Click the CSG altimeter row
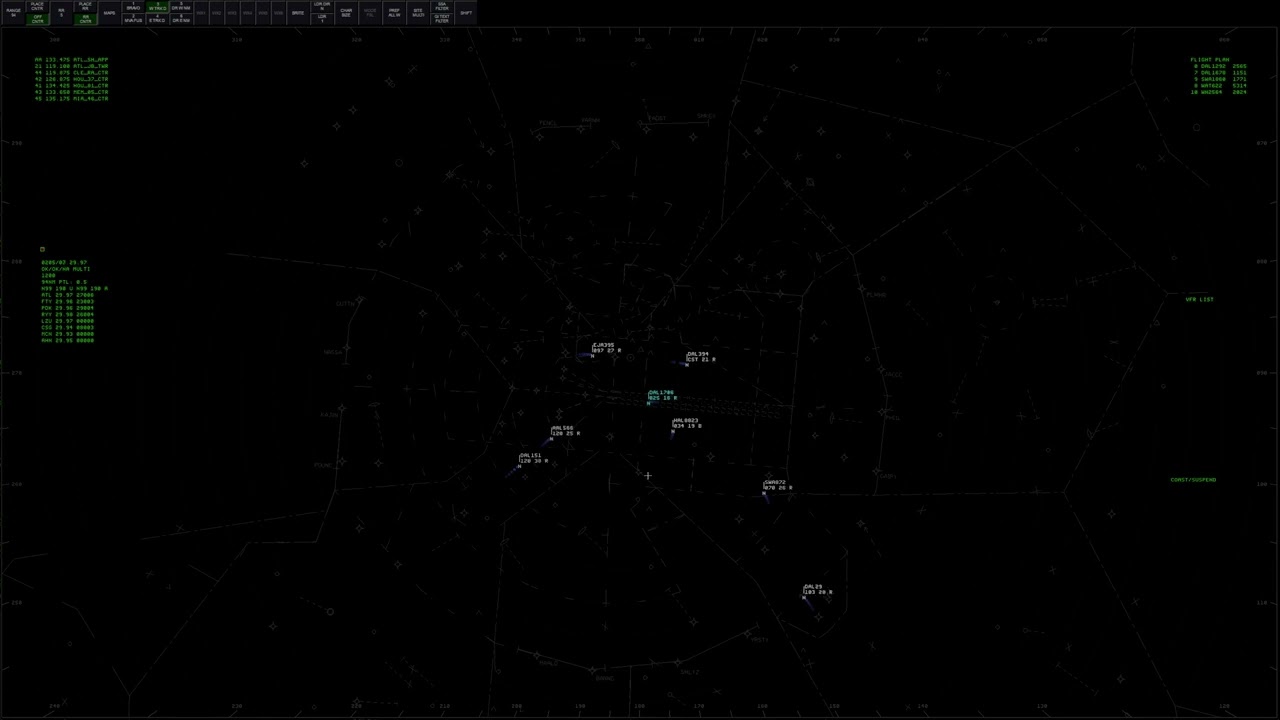This screenshot has height=720, width=1280. point(67,327)
